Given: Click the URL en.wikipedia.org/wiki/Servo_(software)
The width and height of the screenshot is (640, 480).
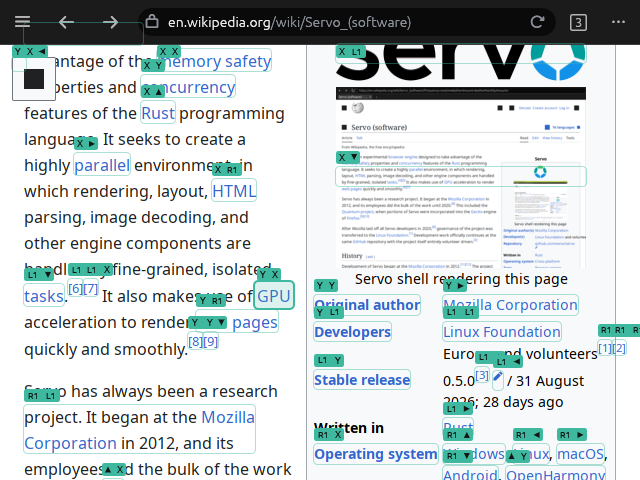Looking at the screenshot, I should 289,22.
